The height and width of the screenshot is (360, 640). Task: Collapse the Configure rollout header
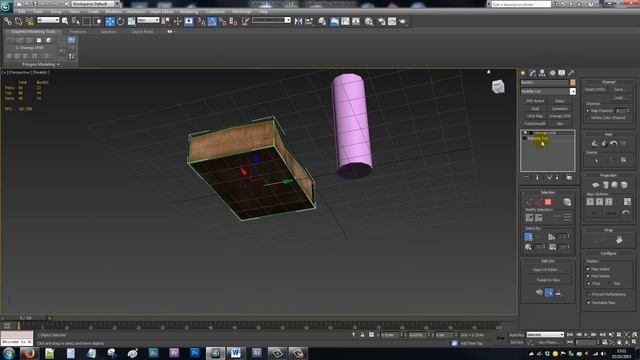[x=608, y=253]
